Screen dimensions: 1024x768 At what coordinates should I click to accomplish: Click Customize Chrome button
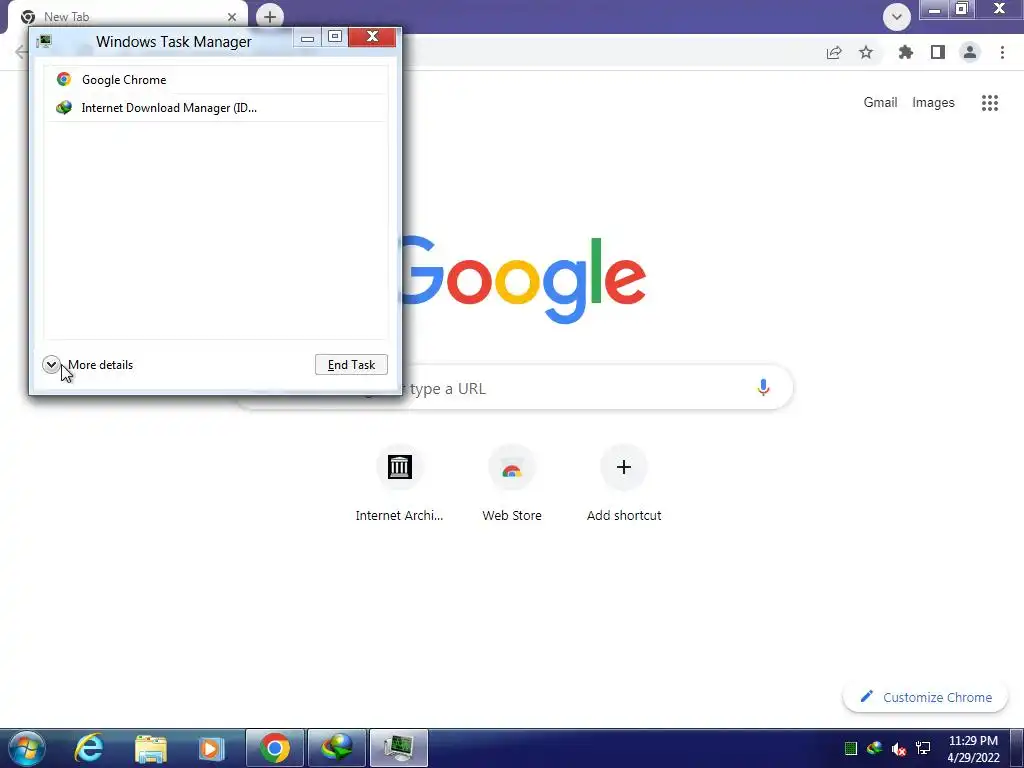(926, 697)
